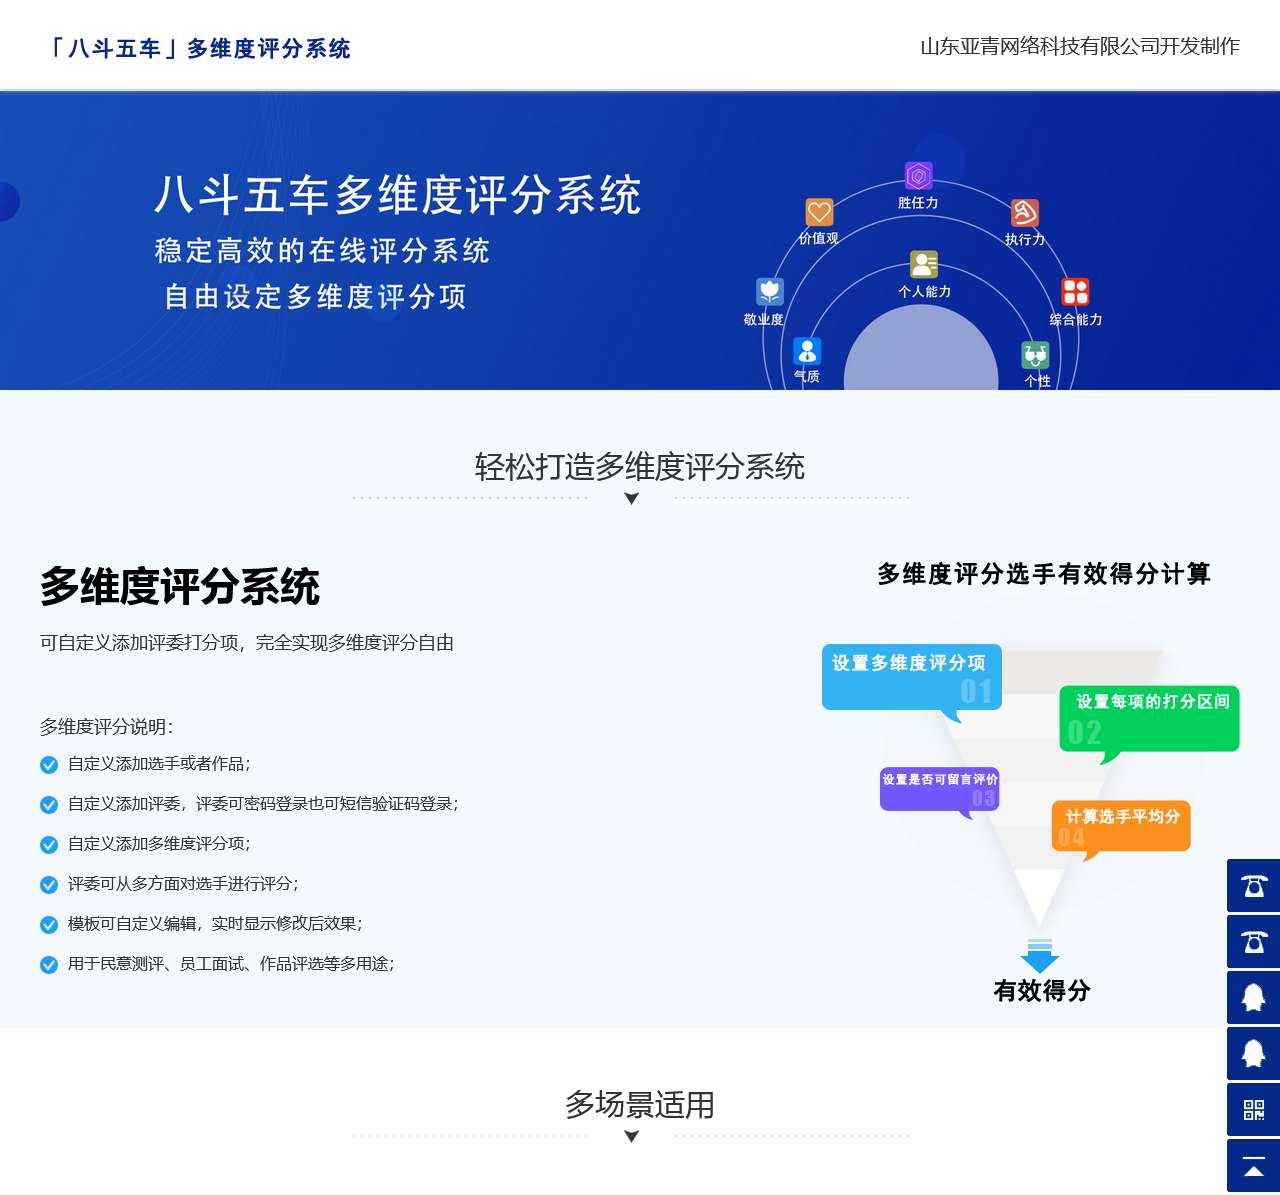Click the 综合能力 red grid icon
This screenshot has width=1280, height=1195.
tap(1075, 292)
